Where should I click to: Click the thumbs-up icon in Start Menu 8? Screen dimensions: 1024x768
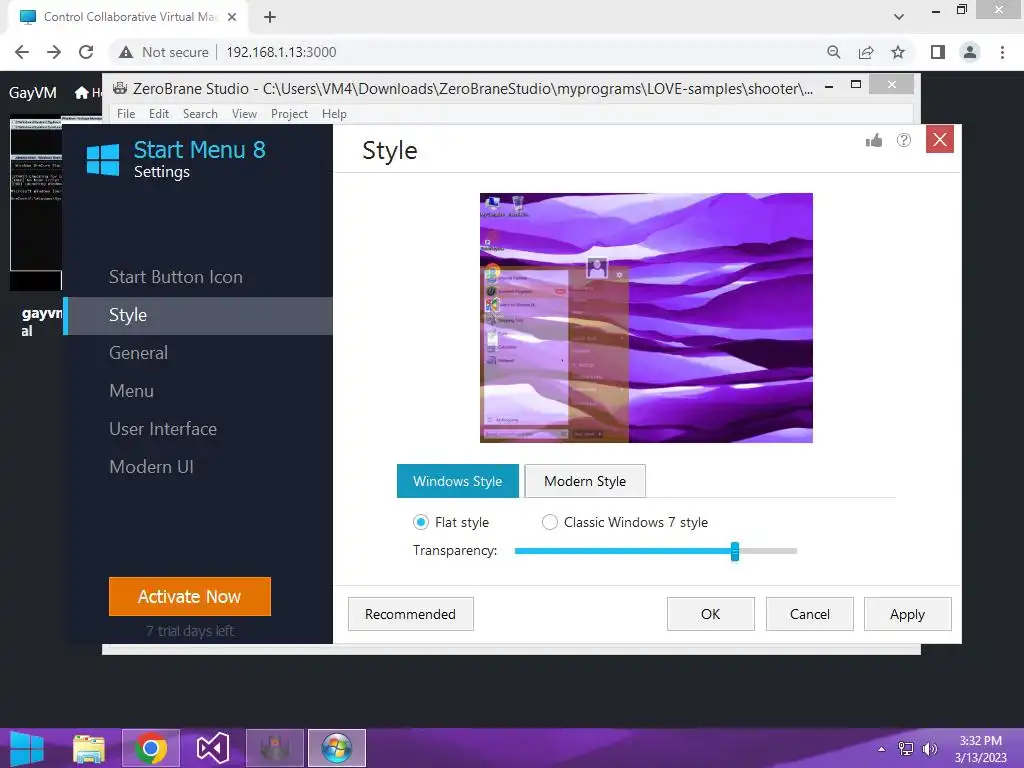(874, 140)
